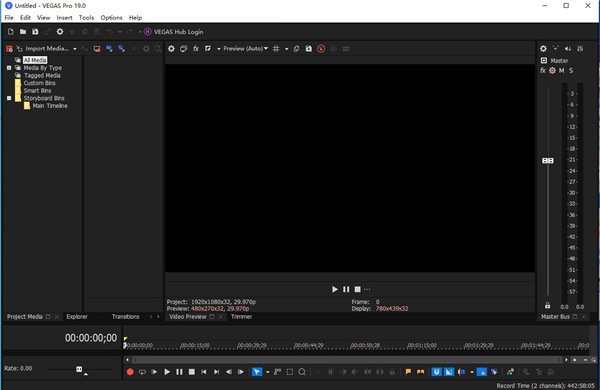Open the Import Media dropdown arrow
The height and width of the screenshot is (390, 600).
click(x=75, y=49)
